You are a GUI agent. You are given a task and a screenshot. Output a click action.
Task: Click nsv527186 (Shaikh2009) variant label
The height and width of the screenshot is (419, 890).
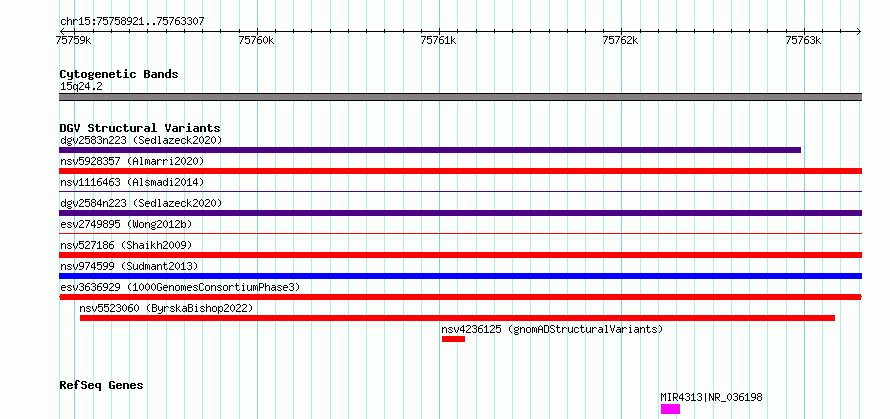click(126, 245)
